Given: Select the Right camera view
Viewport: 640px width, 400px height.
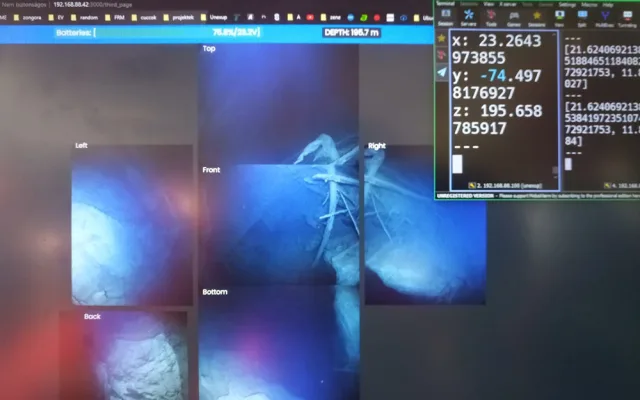Looking at the screenshot, I should [425, 225].
